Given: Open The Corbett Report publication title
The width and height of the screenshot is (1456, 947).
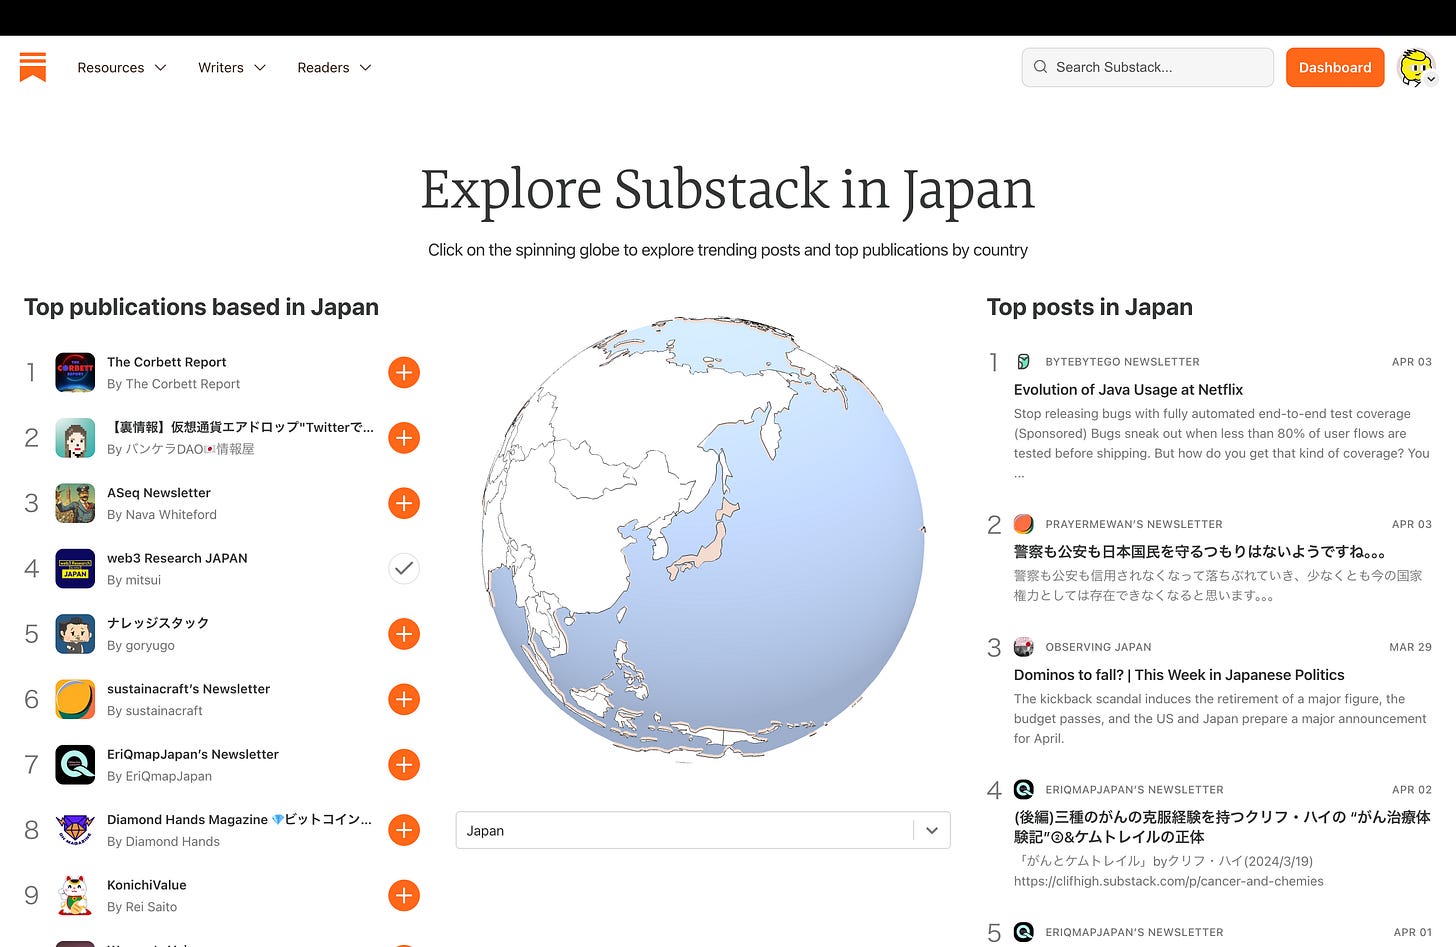Looking at the screenshot, I should 167,362.
